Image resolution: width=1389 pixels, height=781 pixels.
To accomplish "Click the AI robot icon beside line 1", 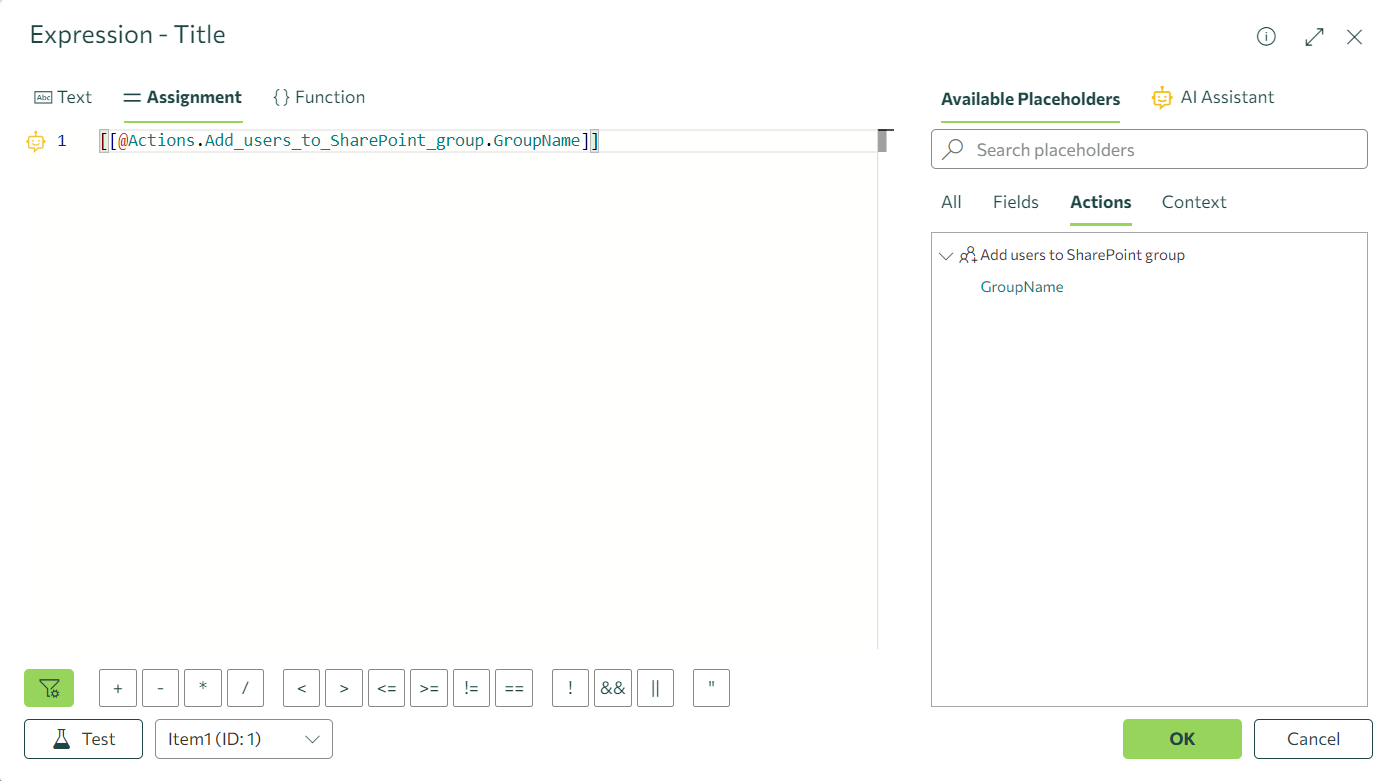I will (36, 141).
